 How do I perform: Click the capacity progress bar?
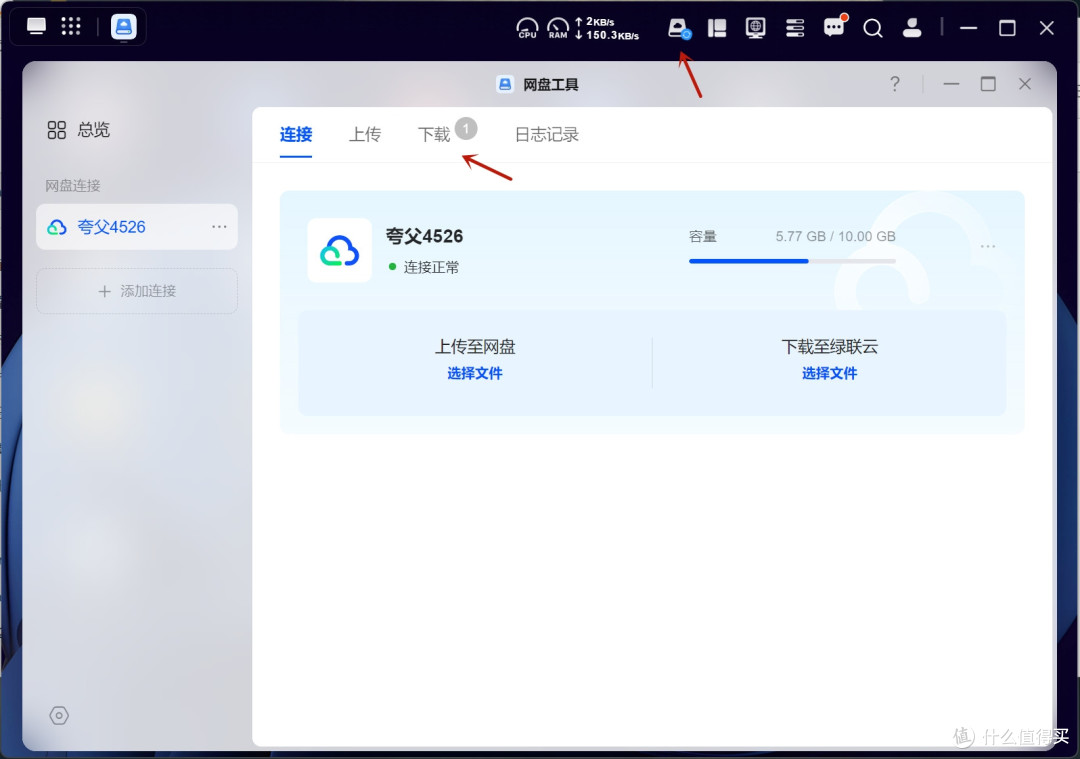pos(792,261)
